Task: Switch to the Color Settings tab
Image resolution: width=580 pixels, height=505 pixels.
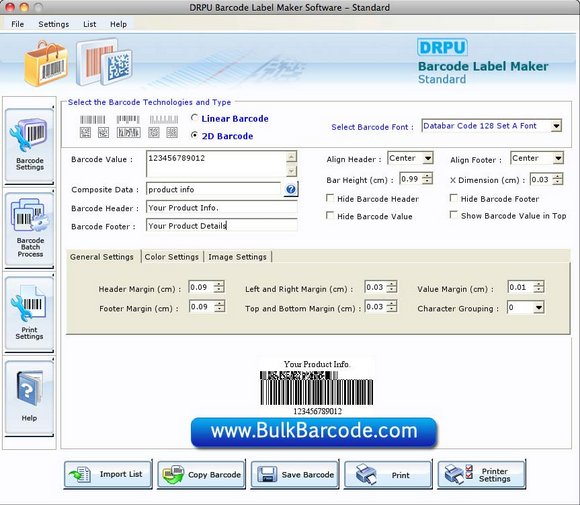Action: (x=172, y=257)
